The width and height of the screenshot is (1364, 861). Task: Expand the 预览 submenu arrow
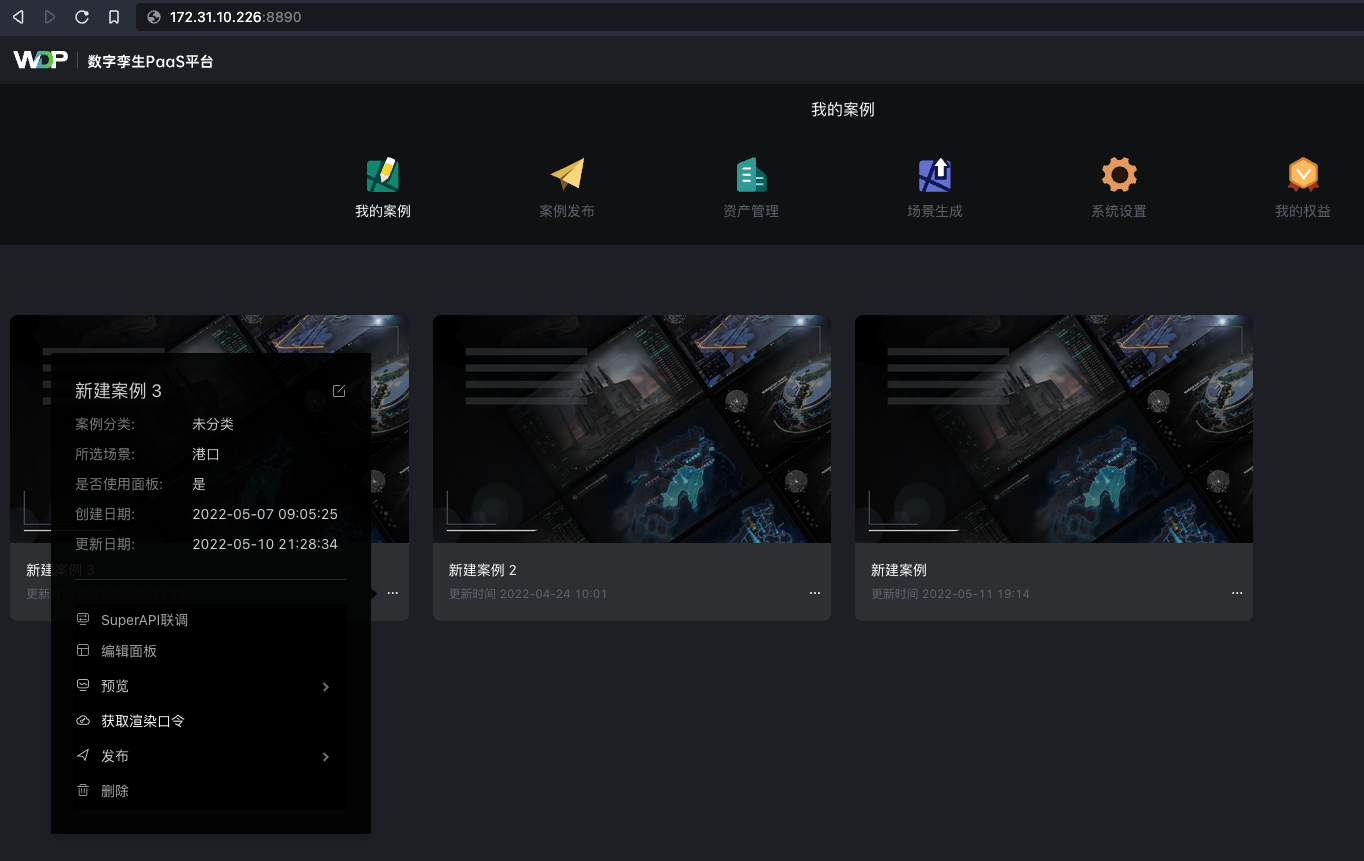pos(326,687)
